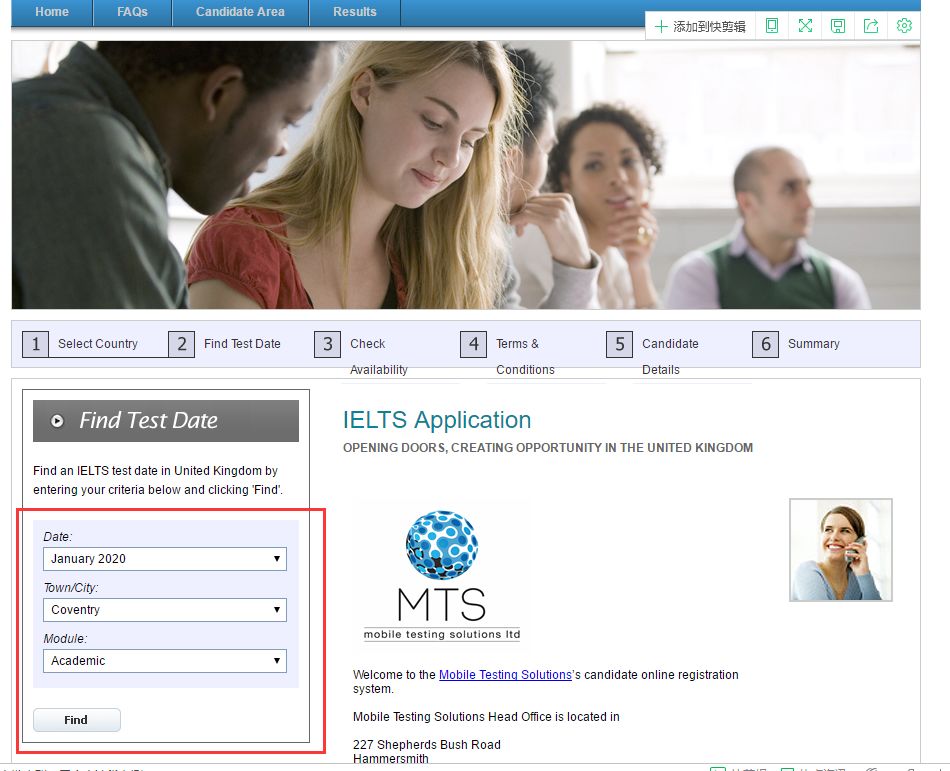Click the 'Module:' field label
The image size is (950, 771).
(x=65, y=638)
